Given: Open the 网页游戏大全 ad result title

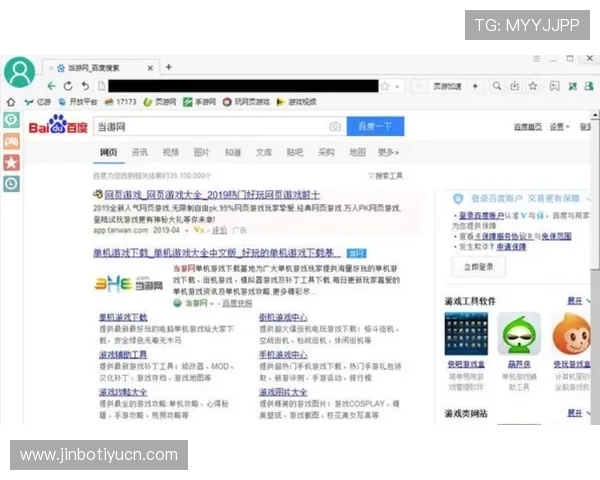Looking at the screenshot, I should [x=212, y=195].
